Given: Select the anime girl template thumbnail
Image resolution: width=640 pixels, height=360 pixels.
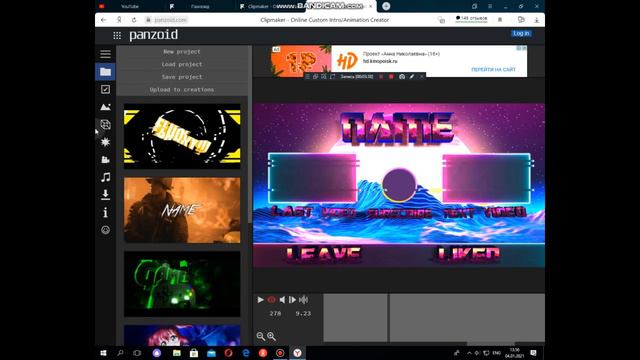Looking at the screenshot, I should (x=182, y=335).
